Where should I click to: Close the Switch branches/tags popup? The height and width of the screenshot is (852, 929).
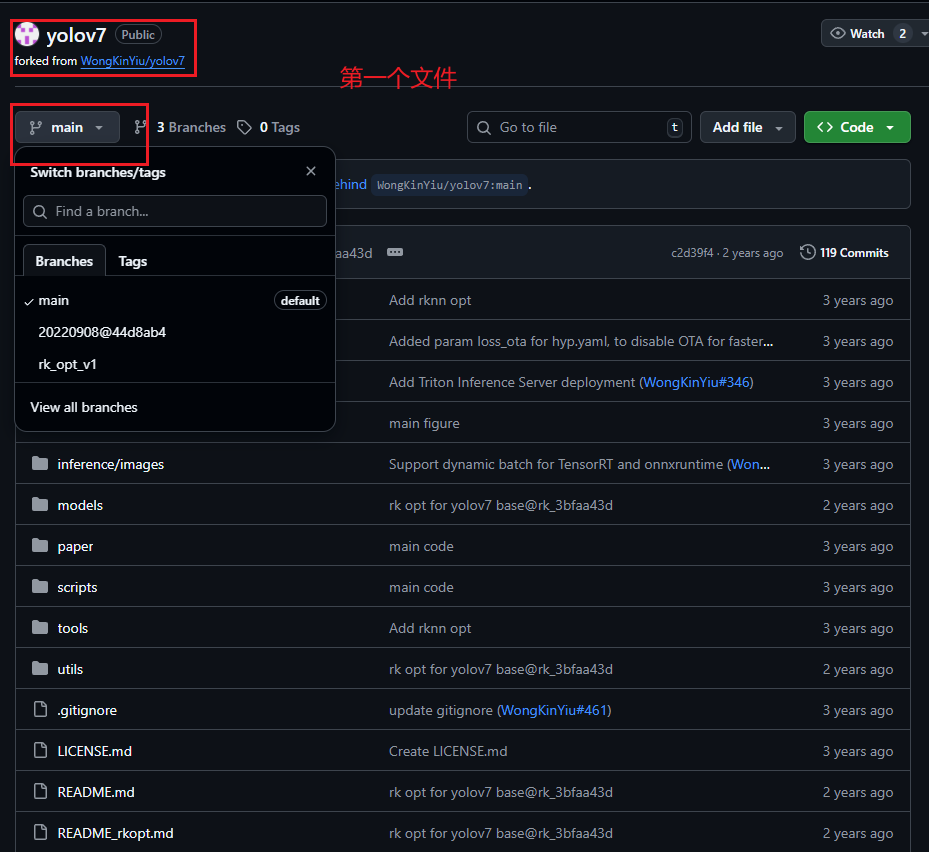pos(310,171)
